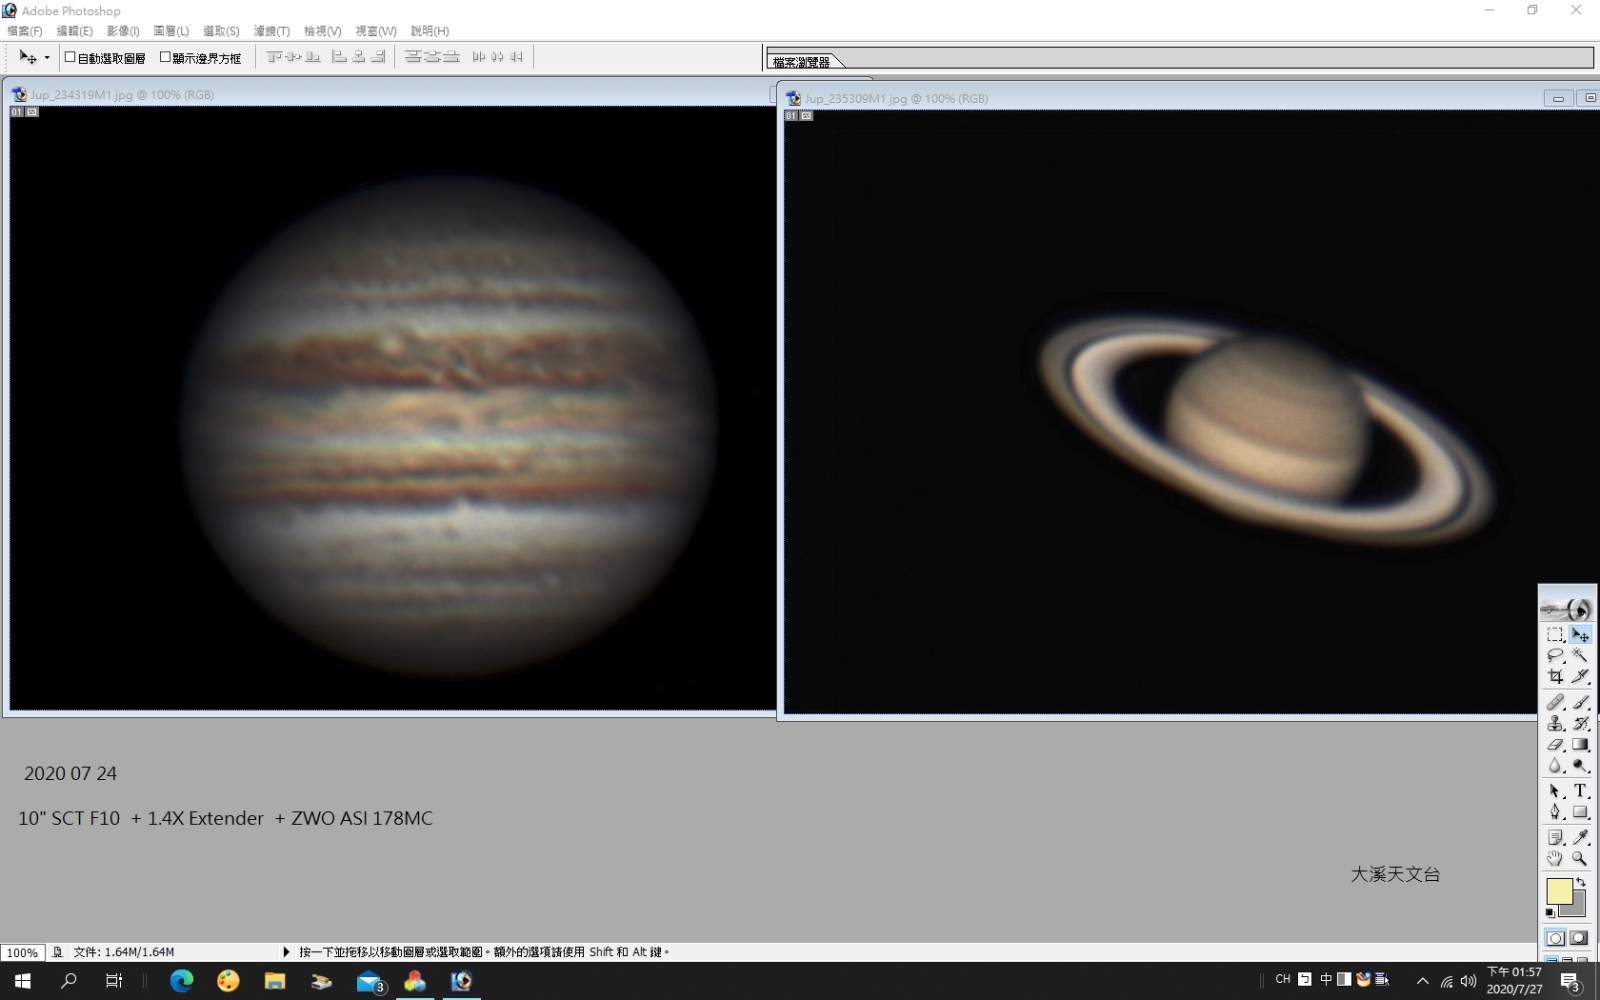Select the Clone Stamp tool
The width and height of the screenshot is (1600, 1000).
tap(1555, 723)
